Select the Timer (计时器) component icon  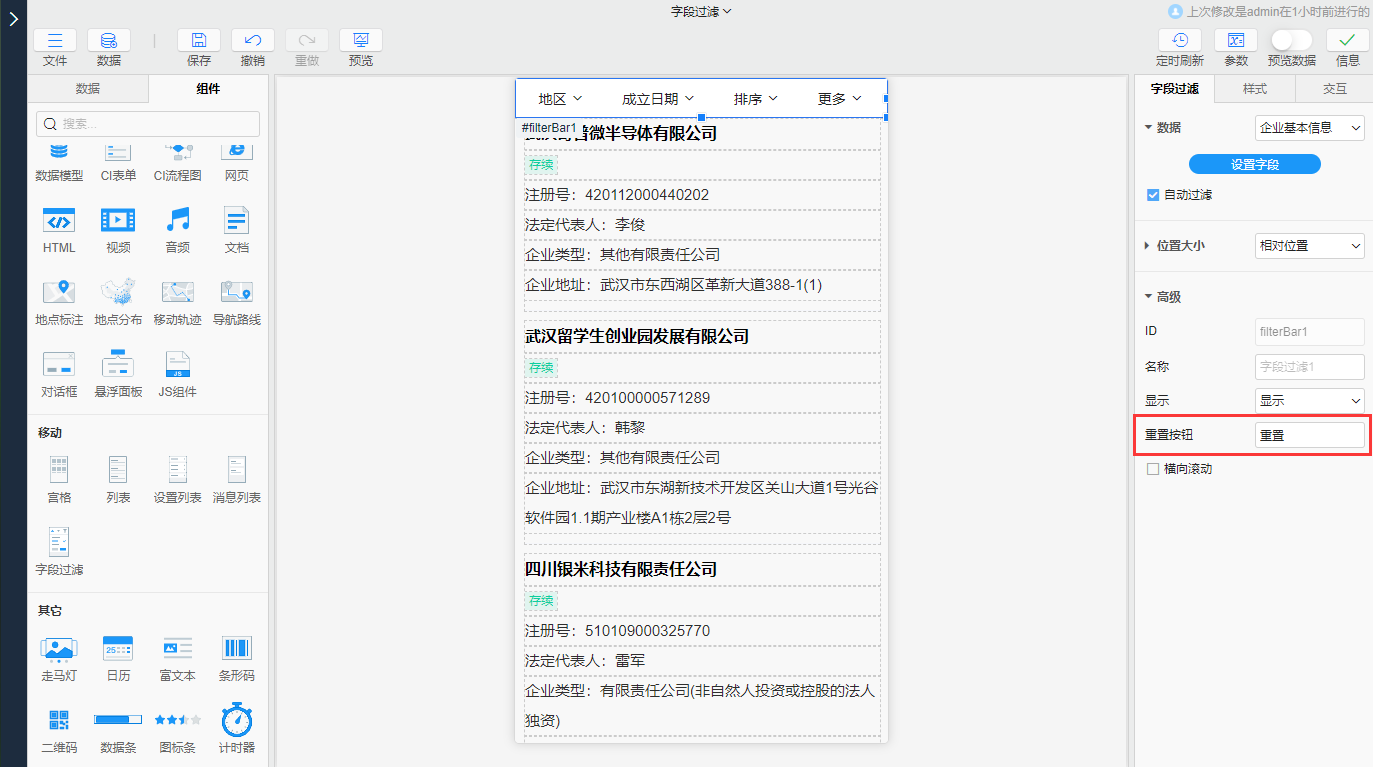[237, 720]
